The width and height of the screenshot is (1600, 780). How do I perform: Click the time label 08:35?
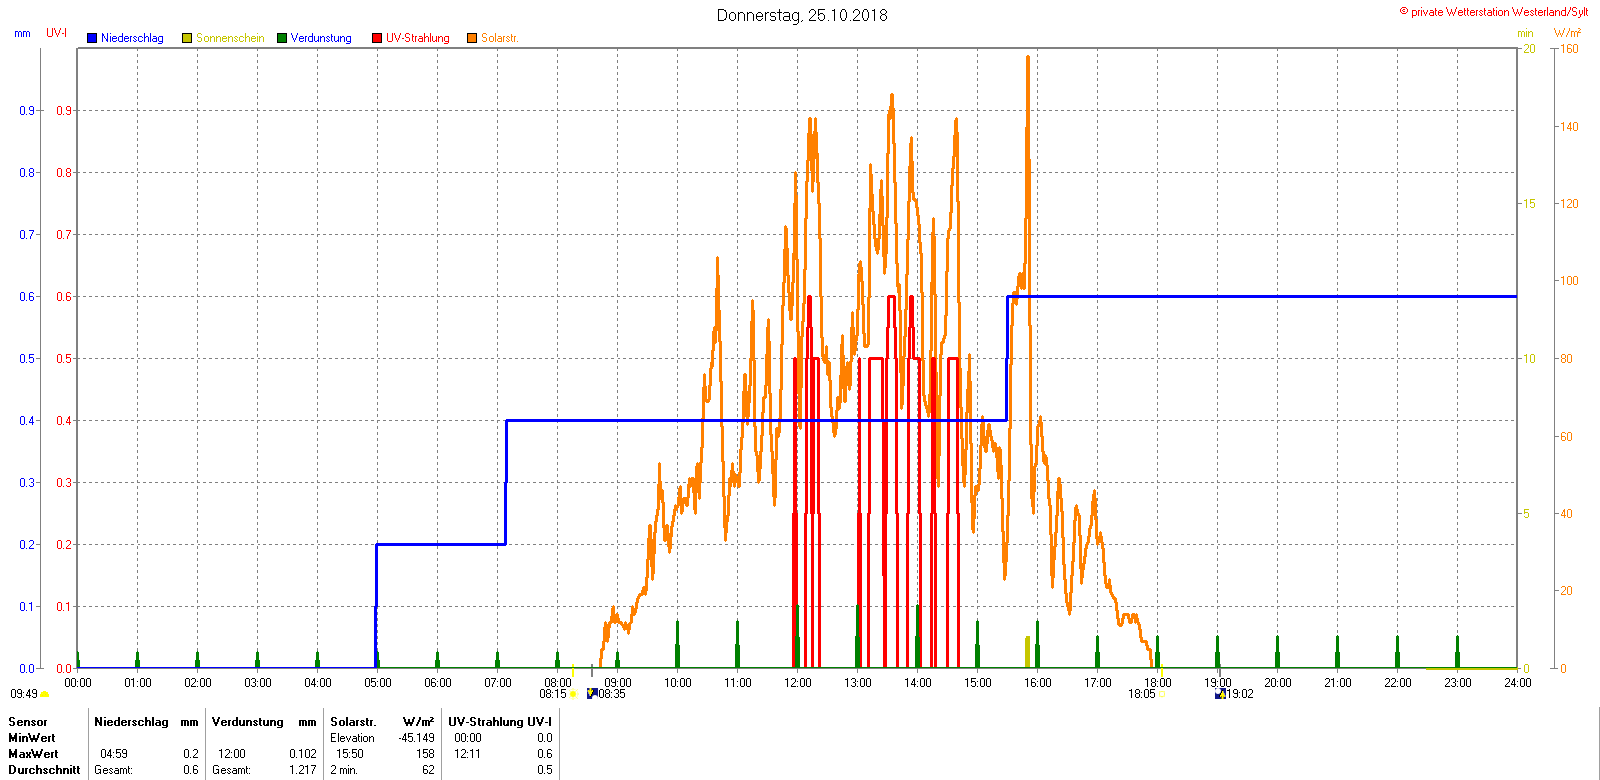point(612,694)
